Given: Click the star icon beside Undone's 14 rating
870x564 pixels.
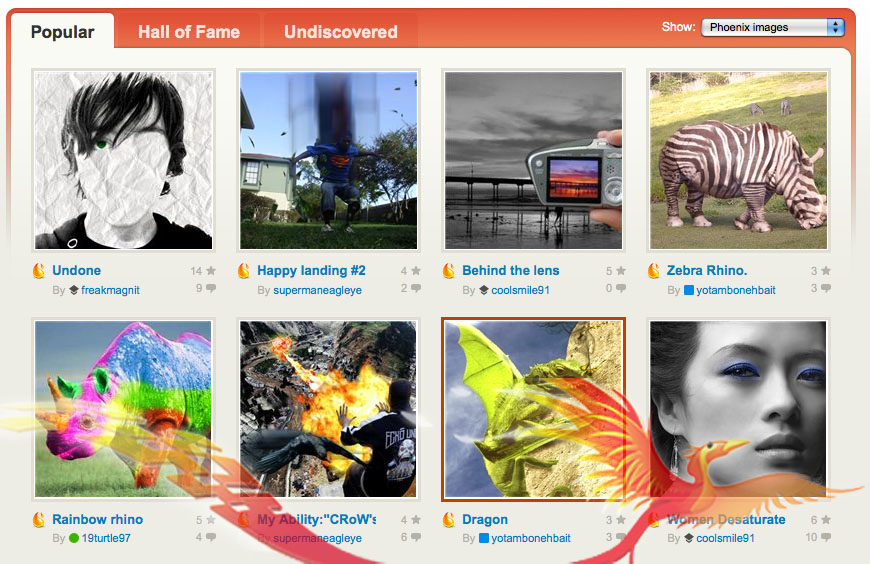Looking at the screenshot, I should pyautogui.click(x=211, y=270).
